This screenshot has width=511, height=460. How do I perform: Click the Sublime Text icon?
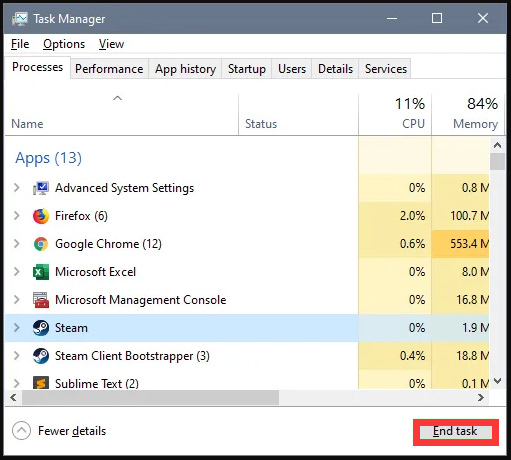(41, 383)
